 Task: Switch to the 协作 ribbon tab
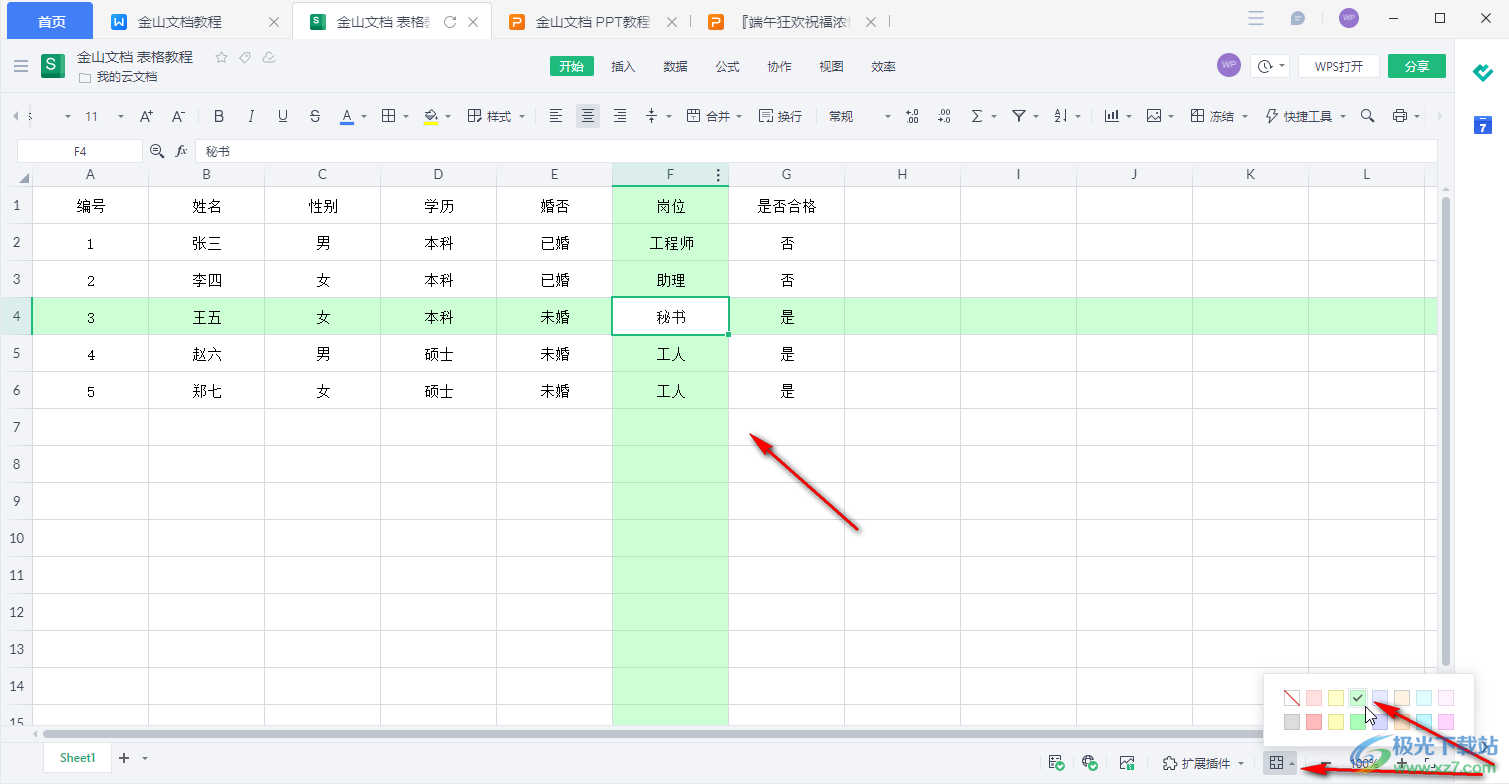click(x=779, y=66)
